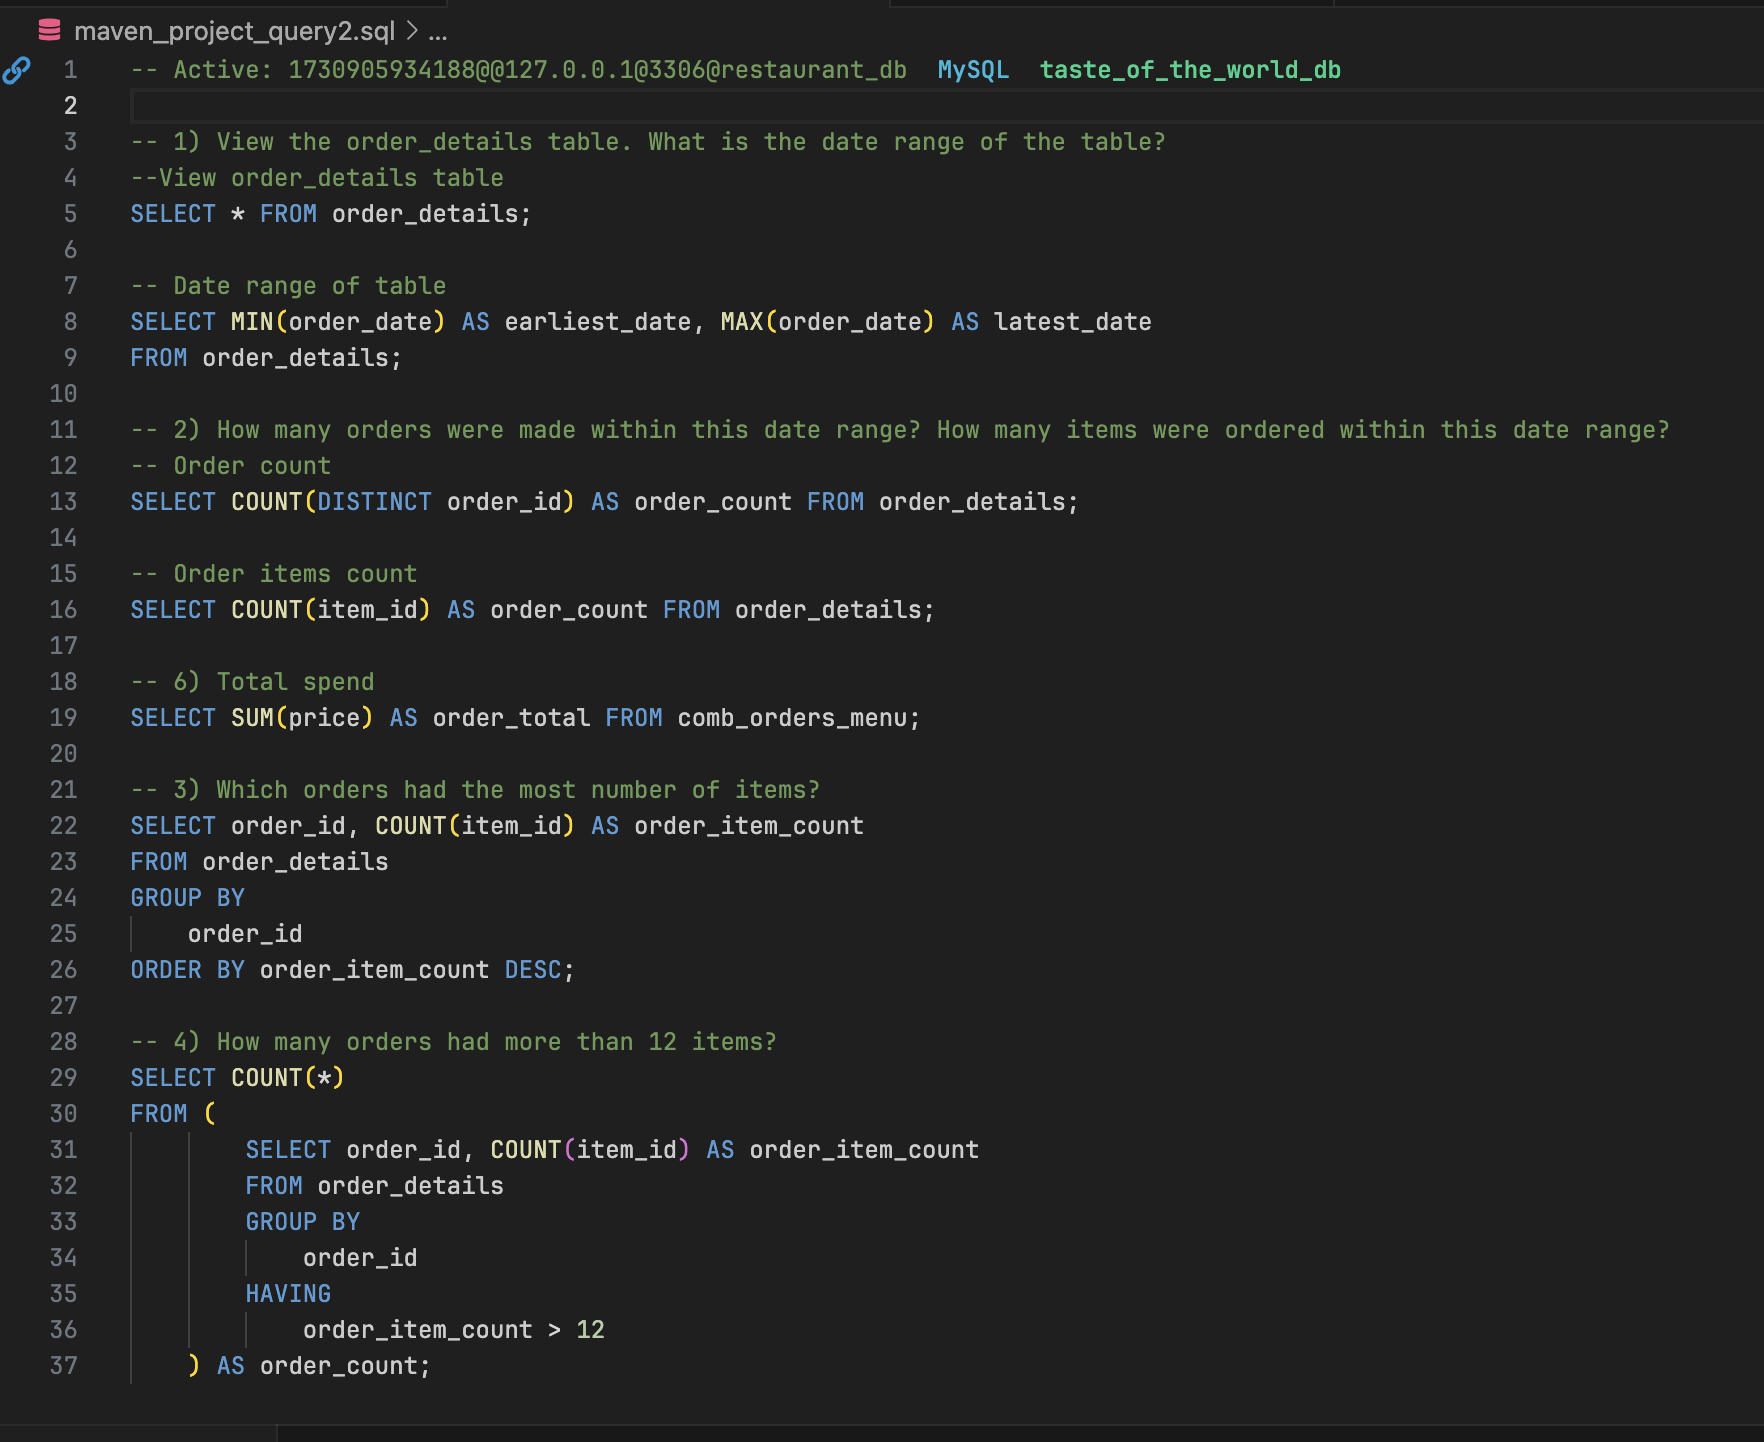
Task: Place cursor on empty line 2
Action: [x=946, y=106]
